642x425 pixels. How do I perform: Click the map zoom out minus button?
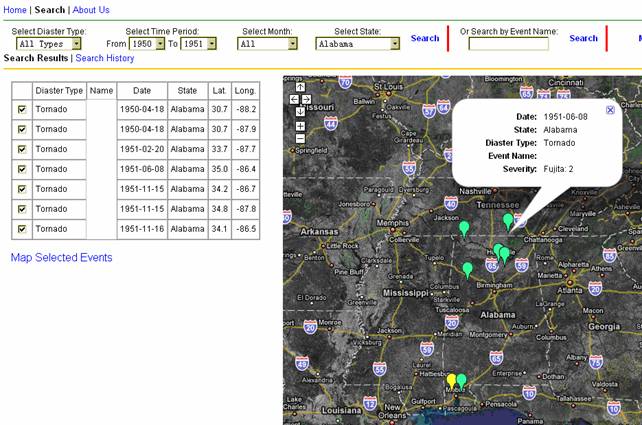tap(300, 139)
